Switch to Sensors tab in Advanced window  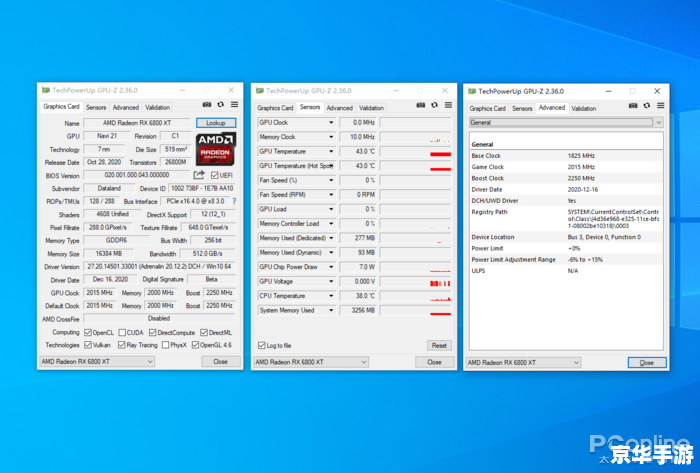point(522,108)
